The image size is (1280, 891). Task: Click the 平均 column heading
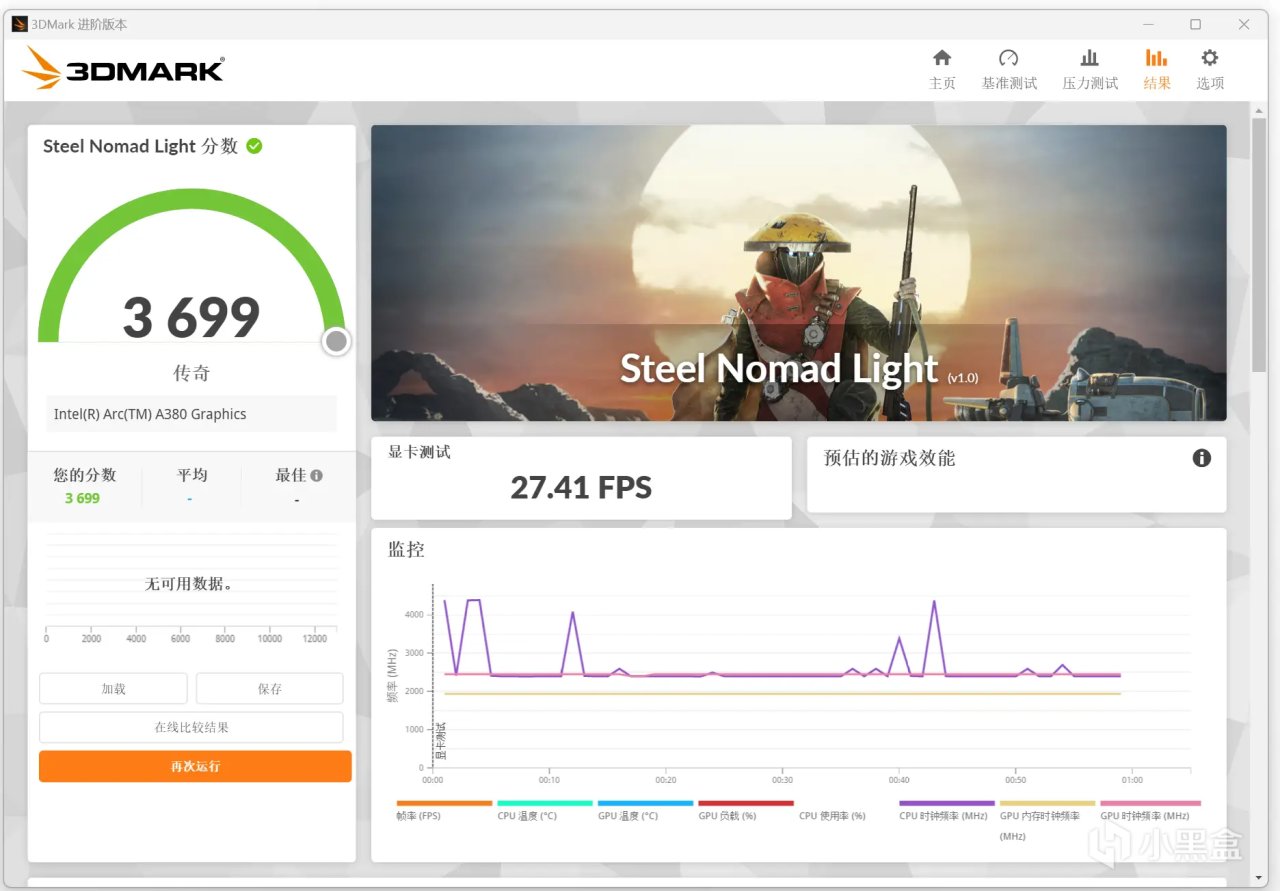[x=192, y=475]
